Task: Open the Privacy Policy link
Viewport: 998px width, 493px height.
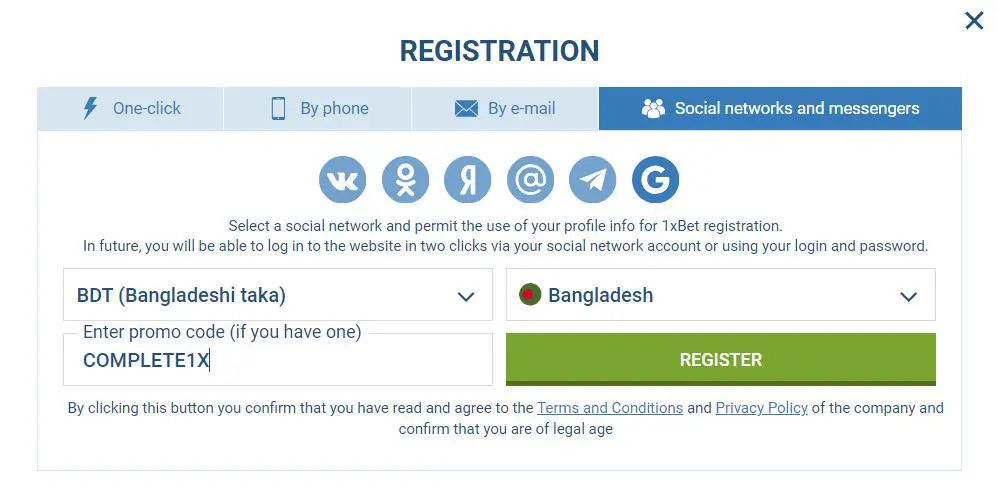Action: [761, 408]
